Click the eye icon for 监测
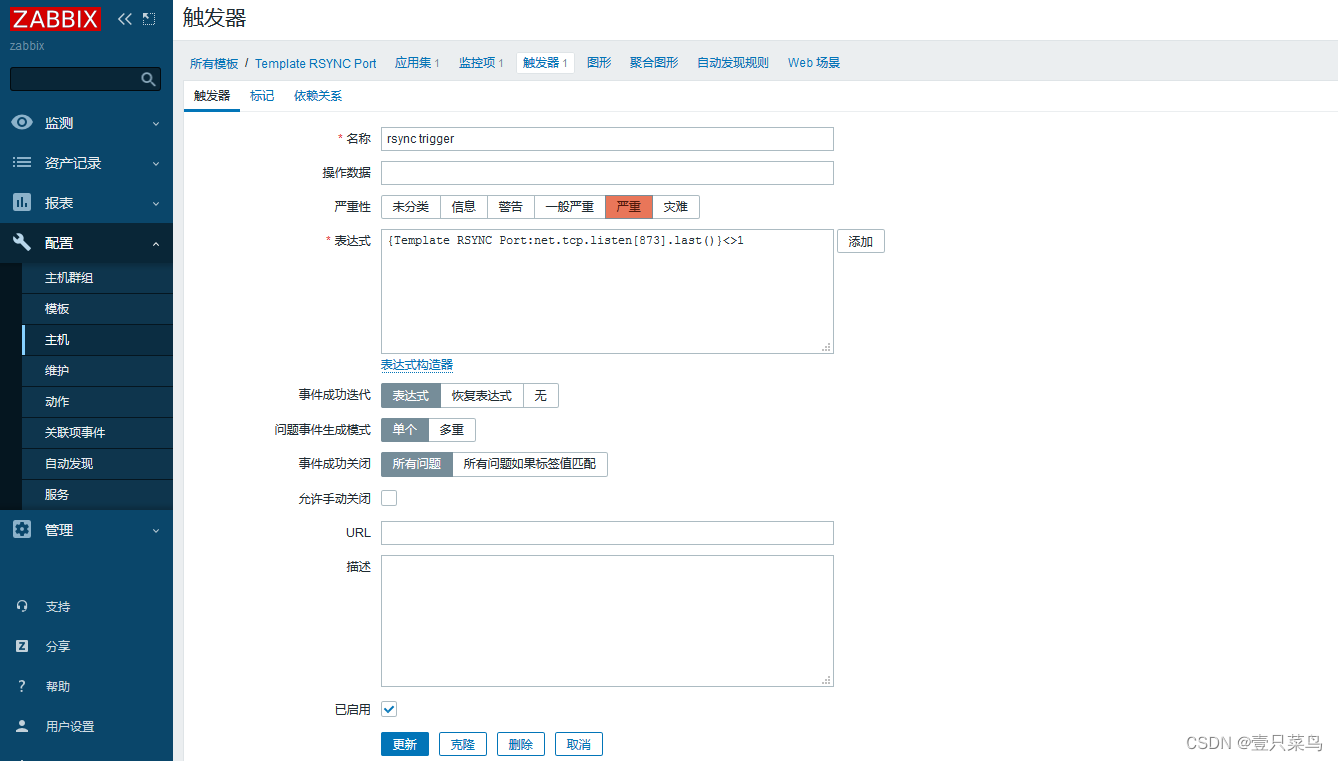This screenshot has width=1338, height=761. point(22,122)
